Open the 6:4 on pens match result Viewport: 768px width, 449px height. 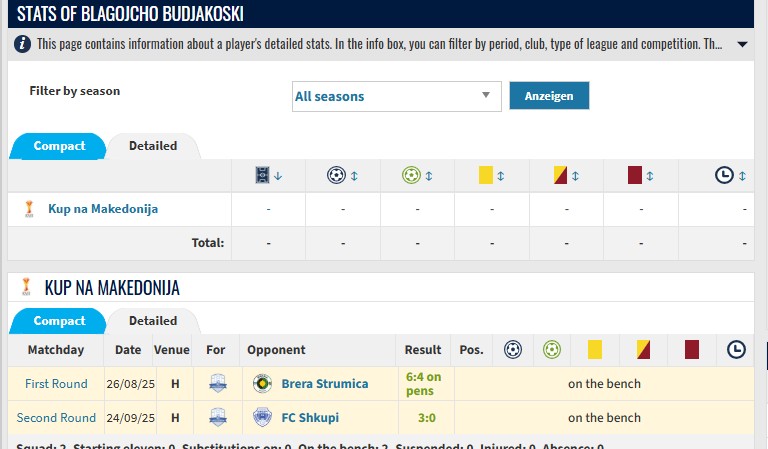tap(423, 384)
